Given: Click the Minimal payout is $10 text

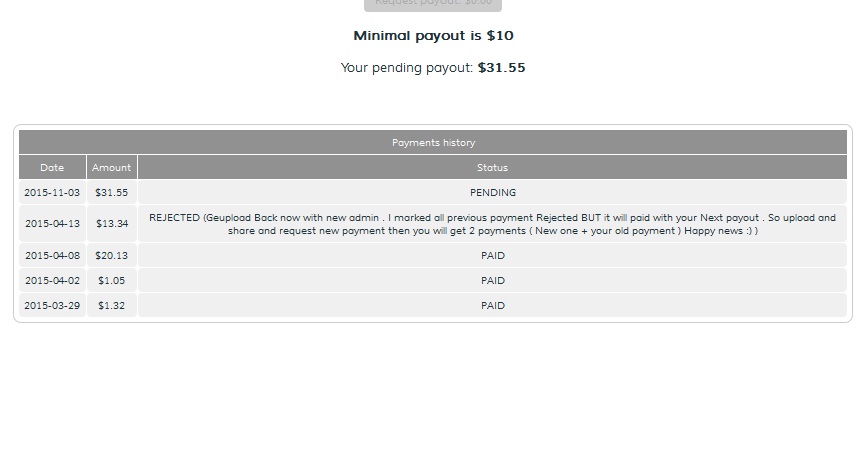Looking at the screenshot, I should [433, 36].
